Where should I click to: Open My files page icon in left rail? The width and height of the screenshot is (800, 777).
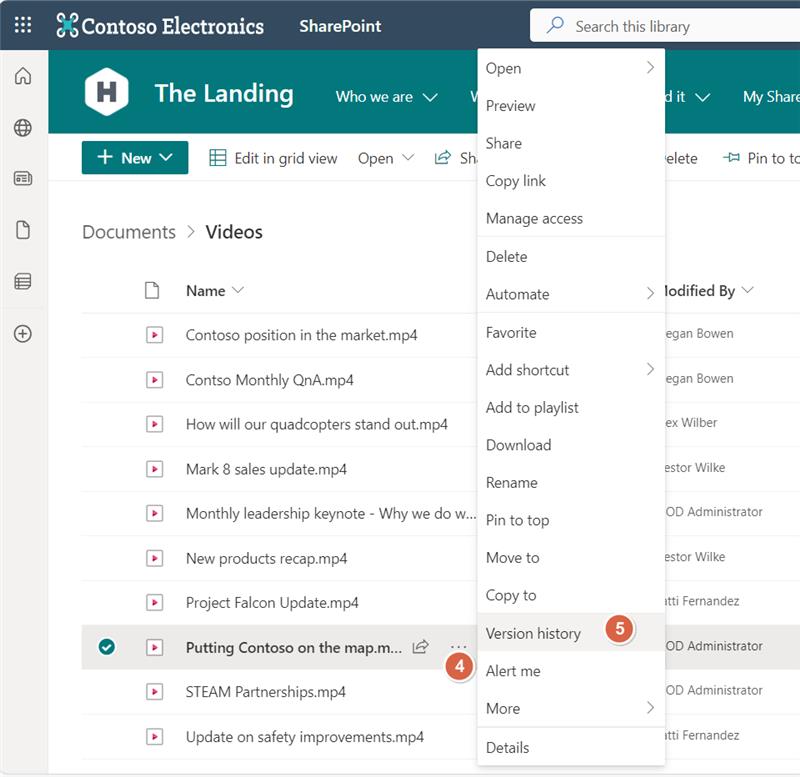coord(23,230)
